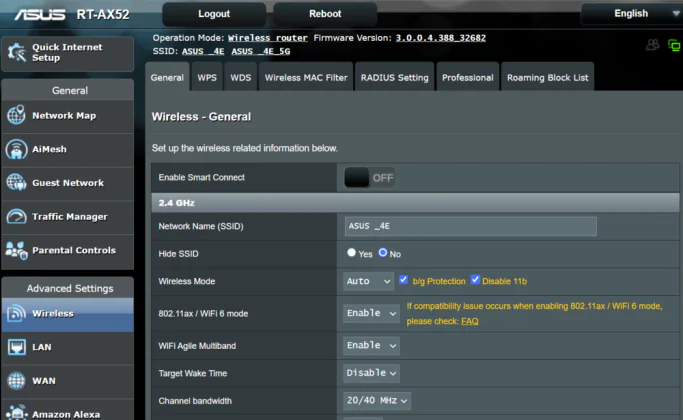Click the Network Name (SSID) input field
This screenshot has width=683, height=420.
point(470,226)
